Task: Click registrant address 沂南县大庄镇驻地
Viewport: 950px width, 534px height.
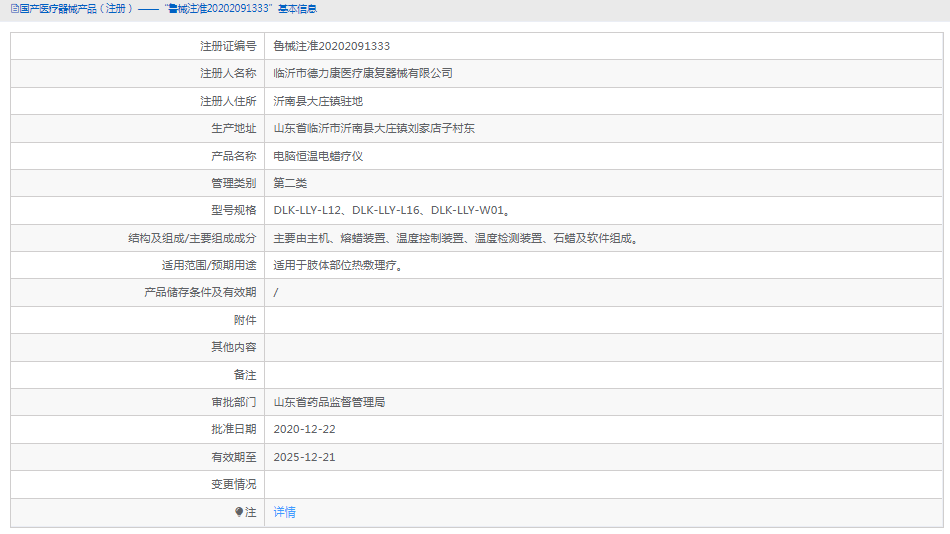Action: click(318, 101)
